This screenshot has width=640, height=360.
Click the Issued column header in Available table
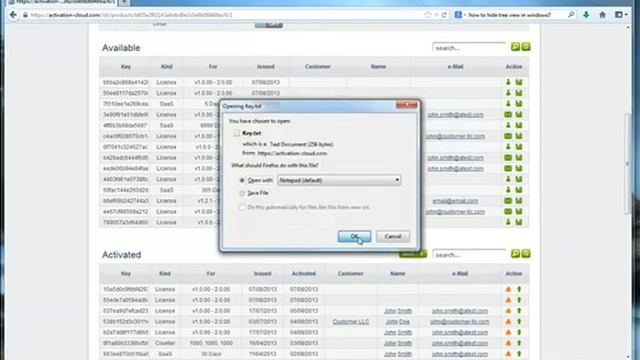pos(266,67)
